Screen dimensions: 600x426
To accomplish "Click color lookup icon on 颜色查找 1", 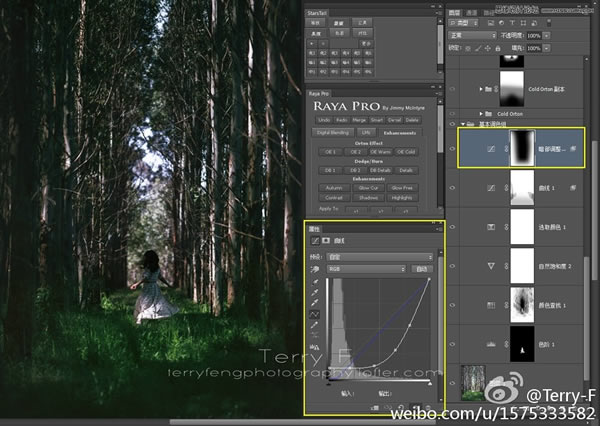I will click(491, 305).
